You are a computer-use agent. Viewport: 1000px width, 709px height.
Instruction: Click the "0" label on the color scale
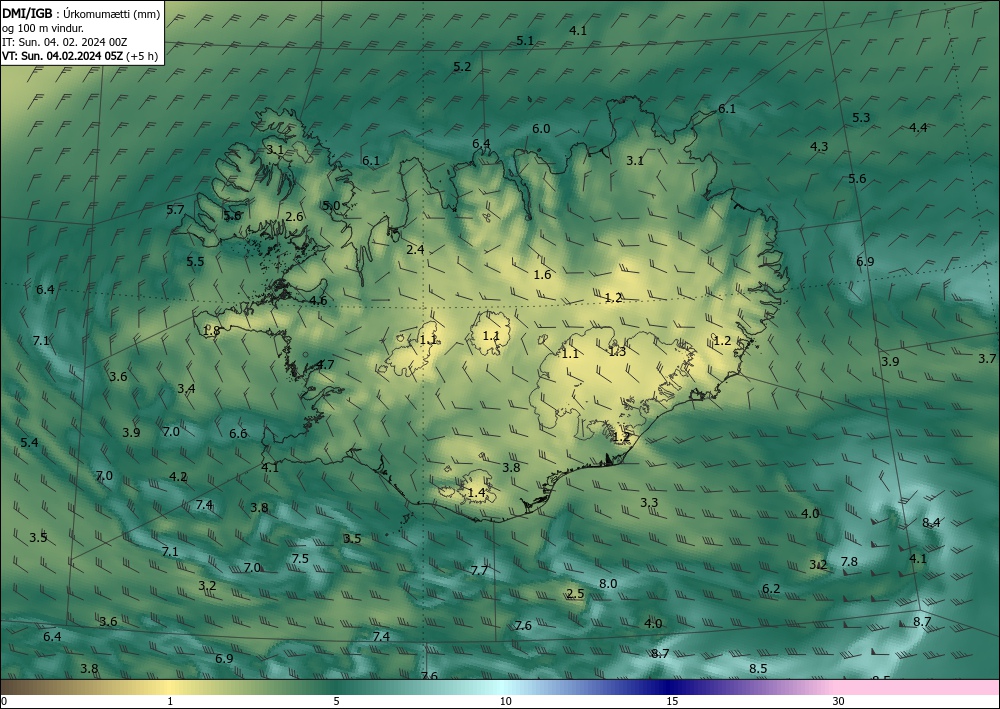(4, 702)
